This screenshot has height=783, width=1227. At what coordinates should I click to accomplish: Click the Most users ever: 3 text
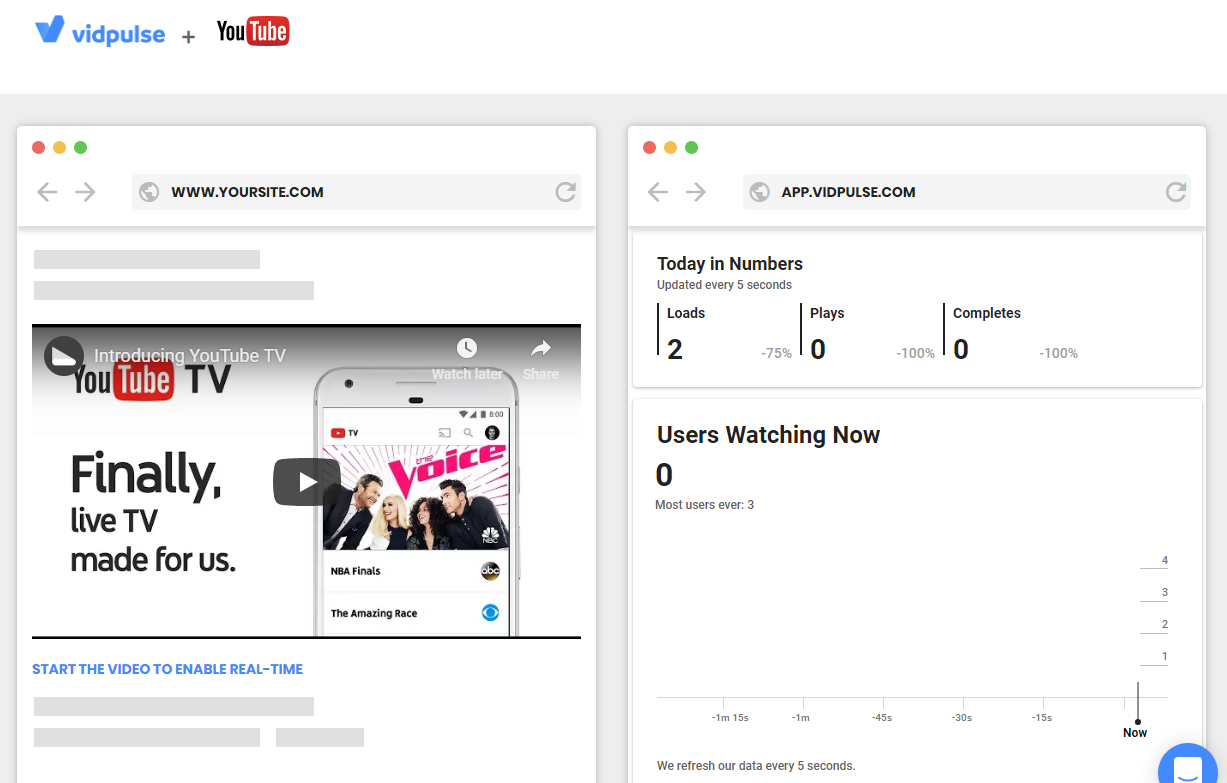(704, 504)
